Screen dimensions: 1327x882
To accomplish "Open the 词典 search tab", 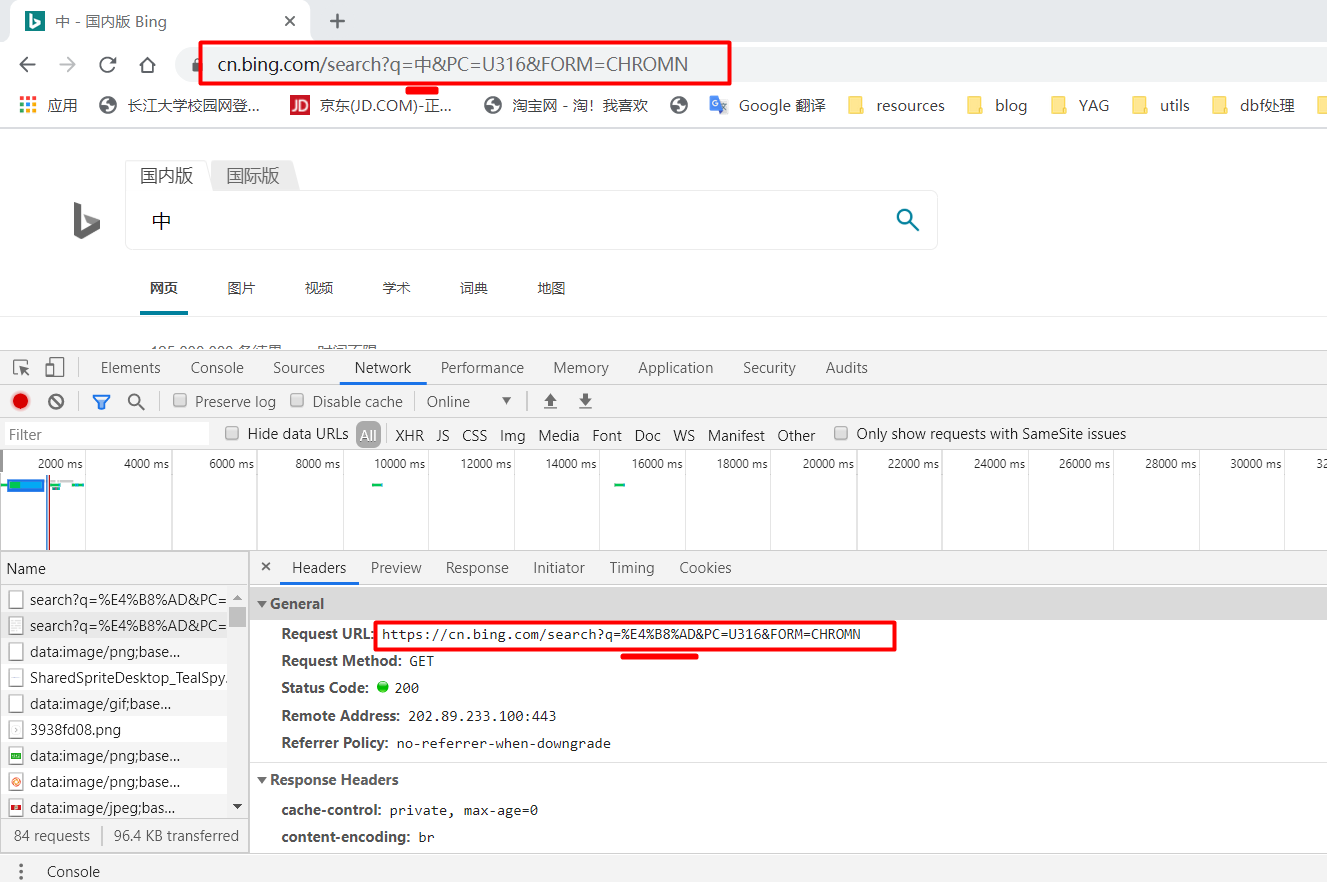I will [474, 288].
